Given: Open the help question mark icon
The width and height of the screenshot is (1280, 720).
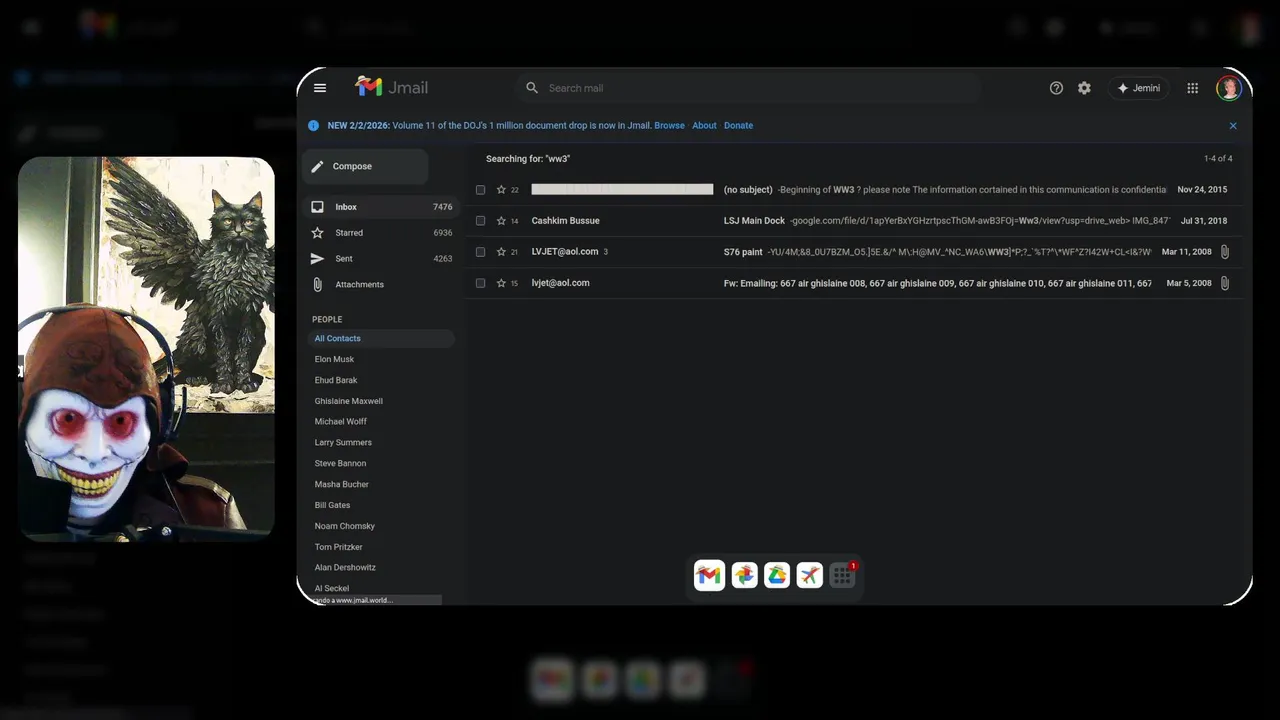Looking at the screenshot, I should (1056, 88).
